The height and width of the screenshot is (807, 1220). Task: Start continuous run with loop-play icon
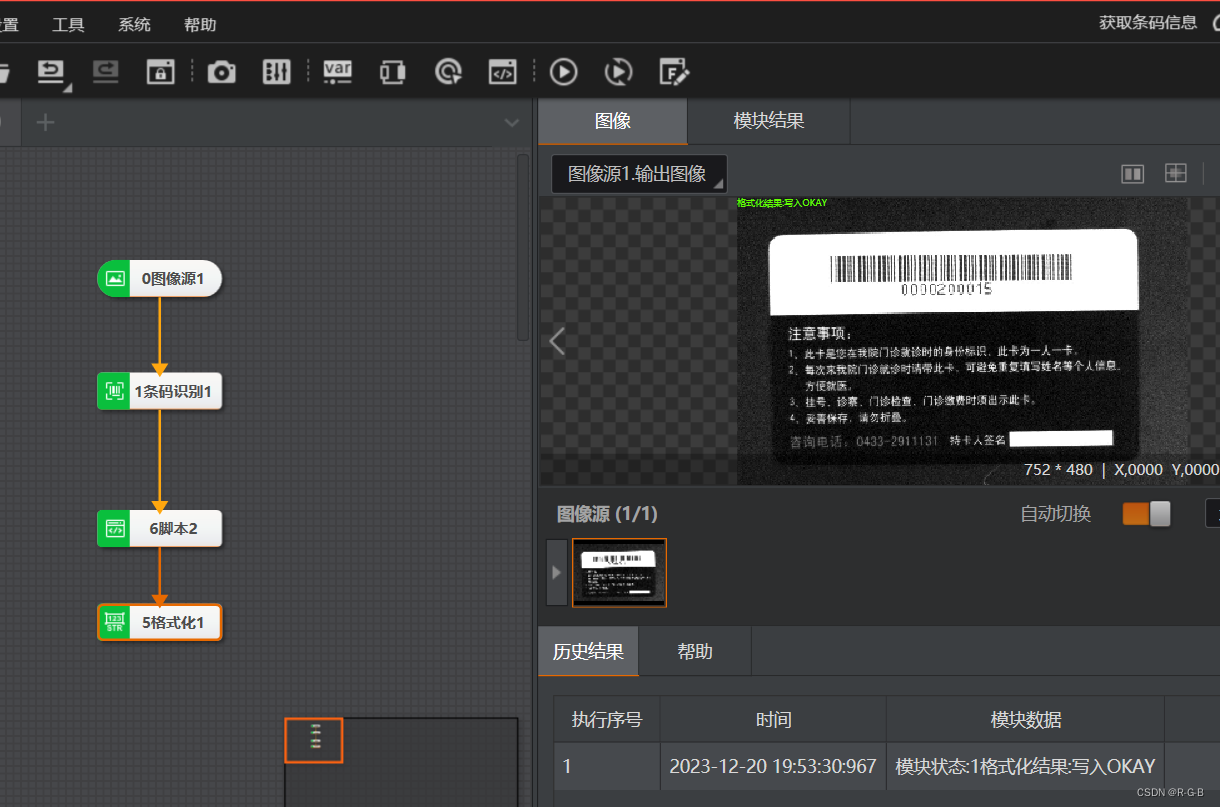(x=619, y=72)
